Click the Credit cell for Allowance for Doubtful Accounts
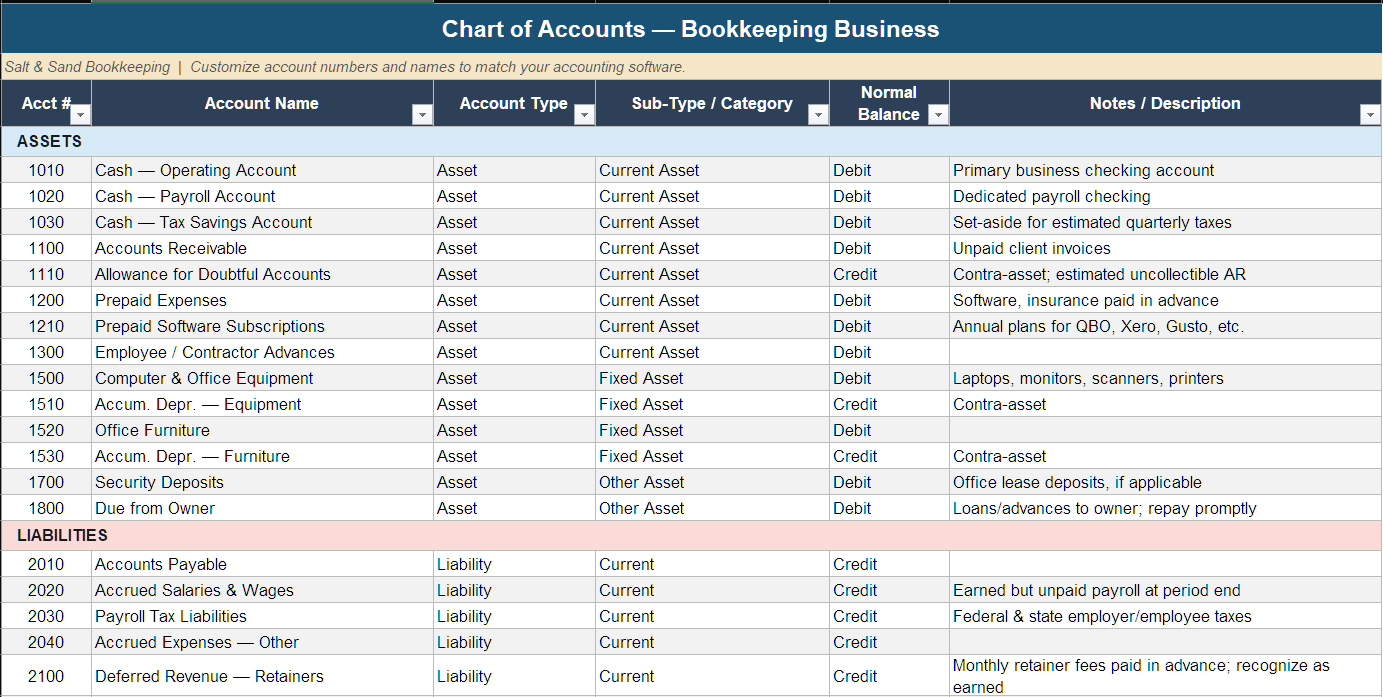The width and height of the screenshot is (1383, 697). point(889,274)
